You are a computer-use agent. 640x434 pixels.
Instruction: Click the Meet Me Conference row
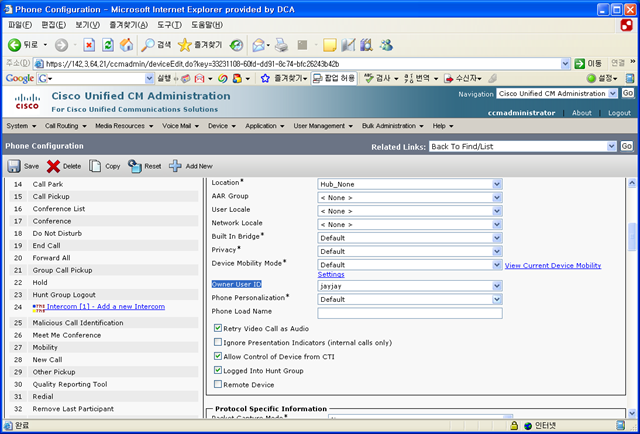(104, 335)
